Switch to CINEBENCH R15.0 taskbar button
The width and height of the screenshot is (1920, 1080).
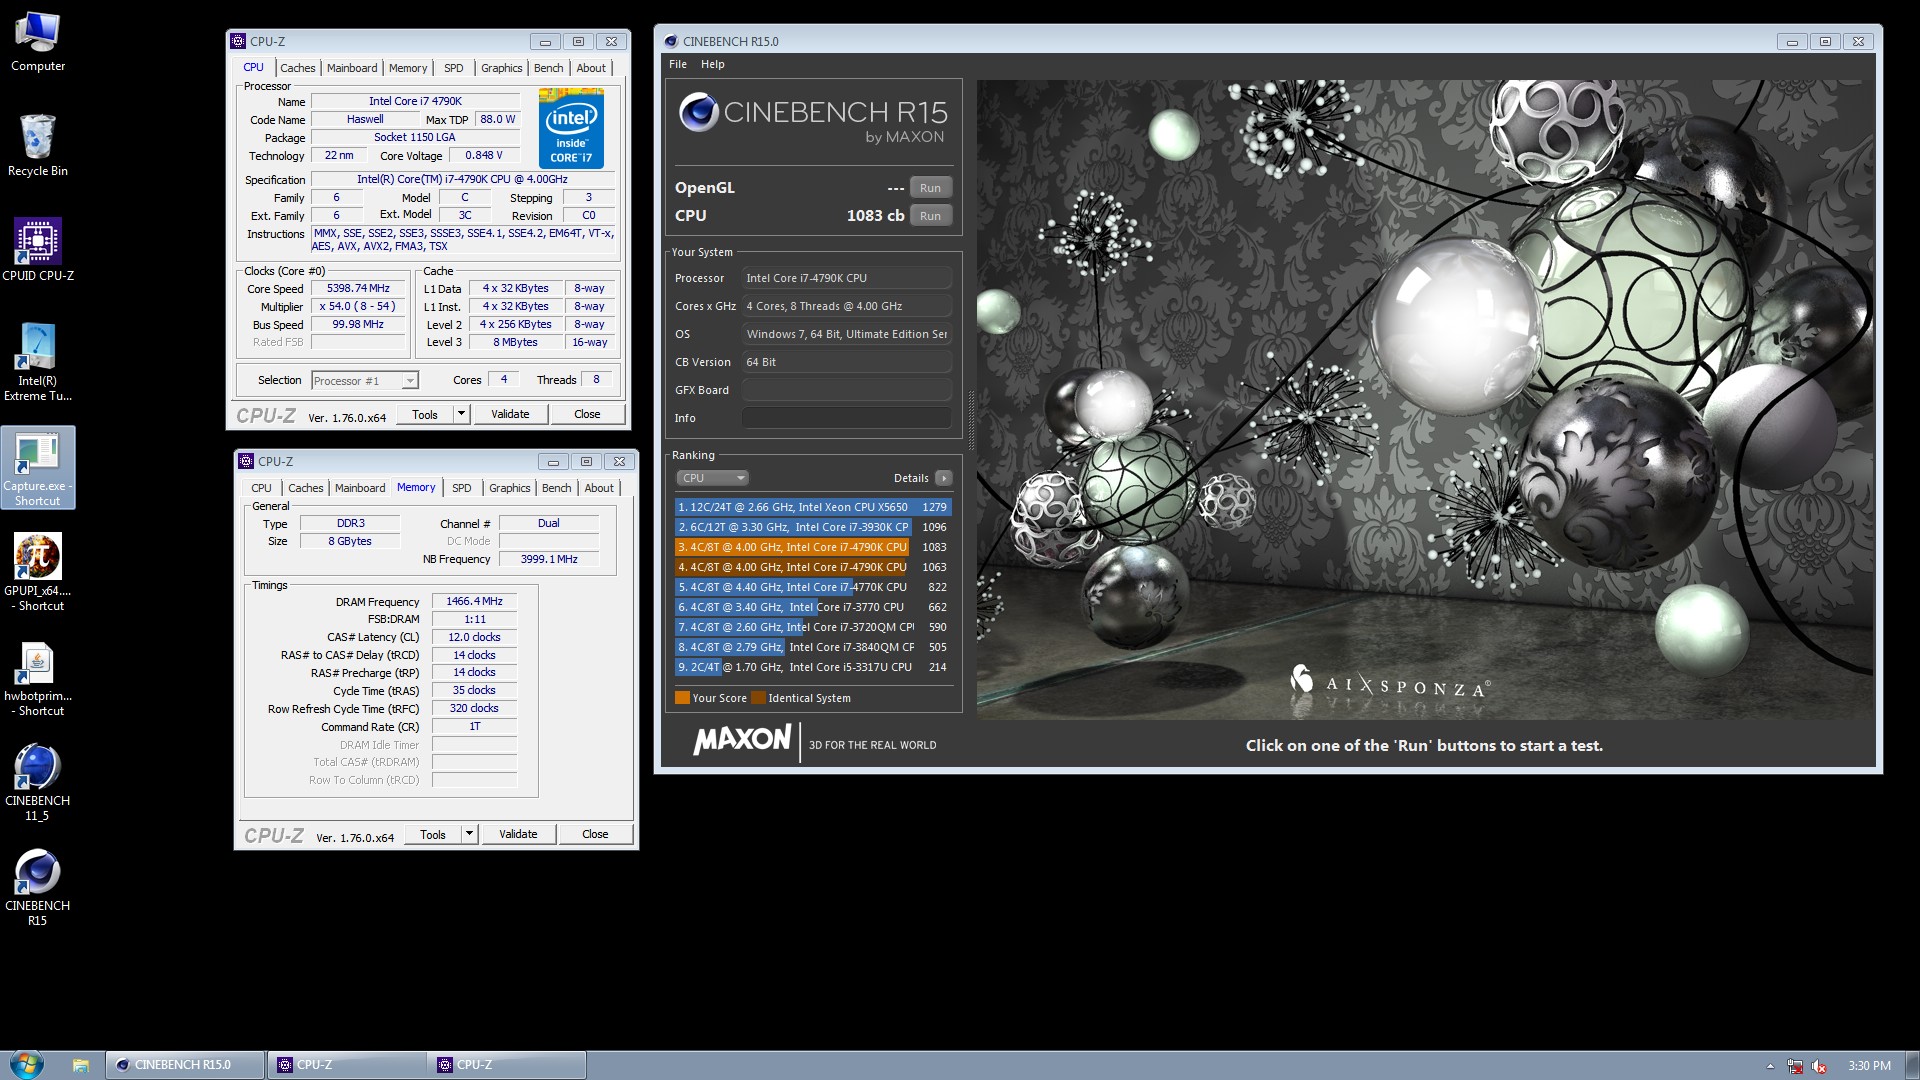tap(185, 1065)
